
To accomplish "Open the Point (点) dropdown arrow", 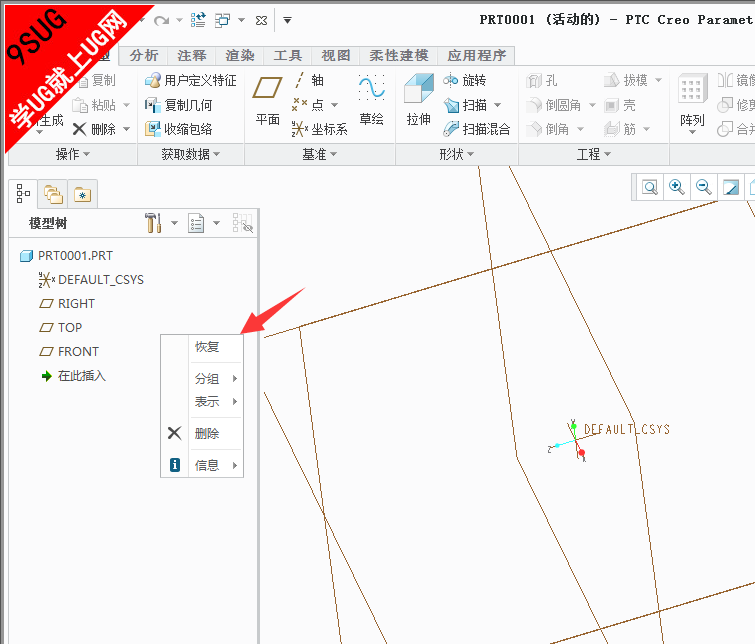I will (335, 105).
